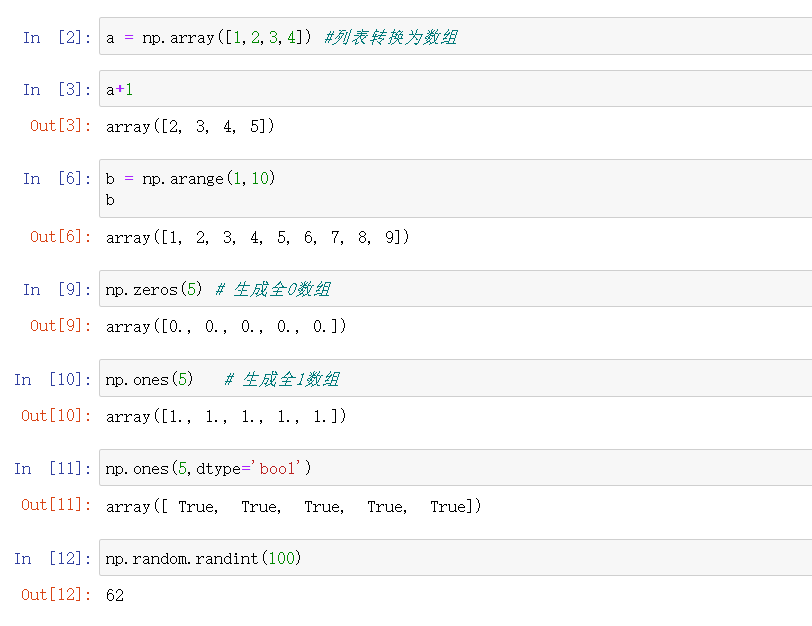This screenshot has width=812, height=626.
Task: Click the np.random.randint(100) code cell
Action: point(456,558)
